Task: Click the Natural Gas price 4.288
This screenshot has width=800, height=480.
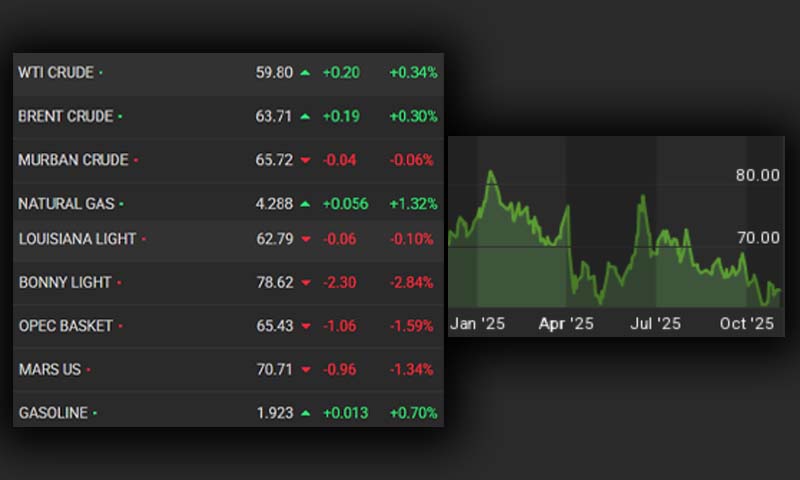Action: tap(274, 204)
